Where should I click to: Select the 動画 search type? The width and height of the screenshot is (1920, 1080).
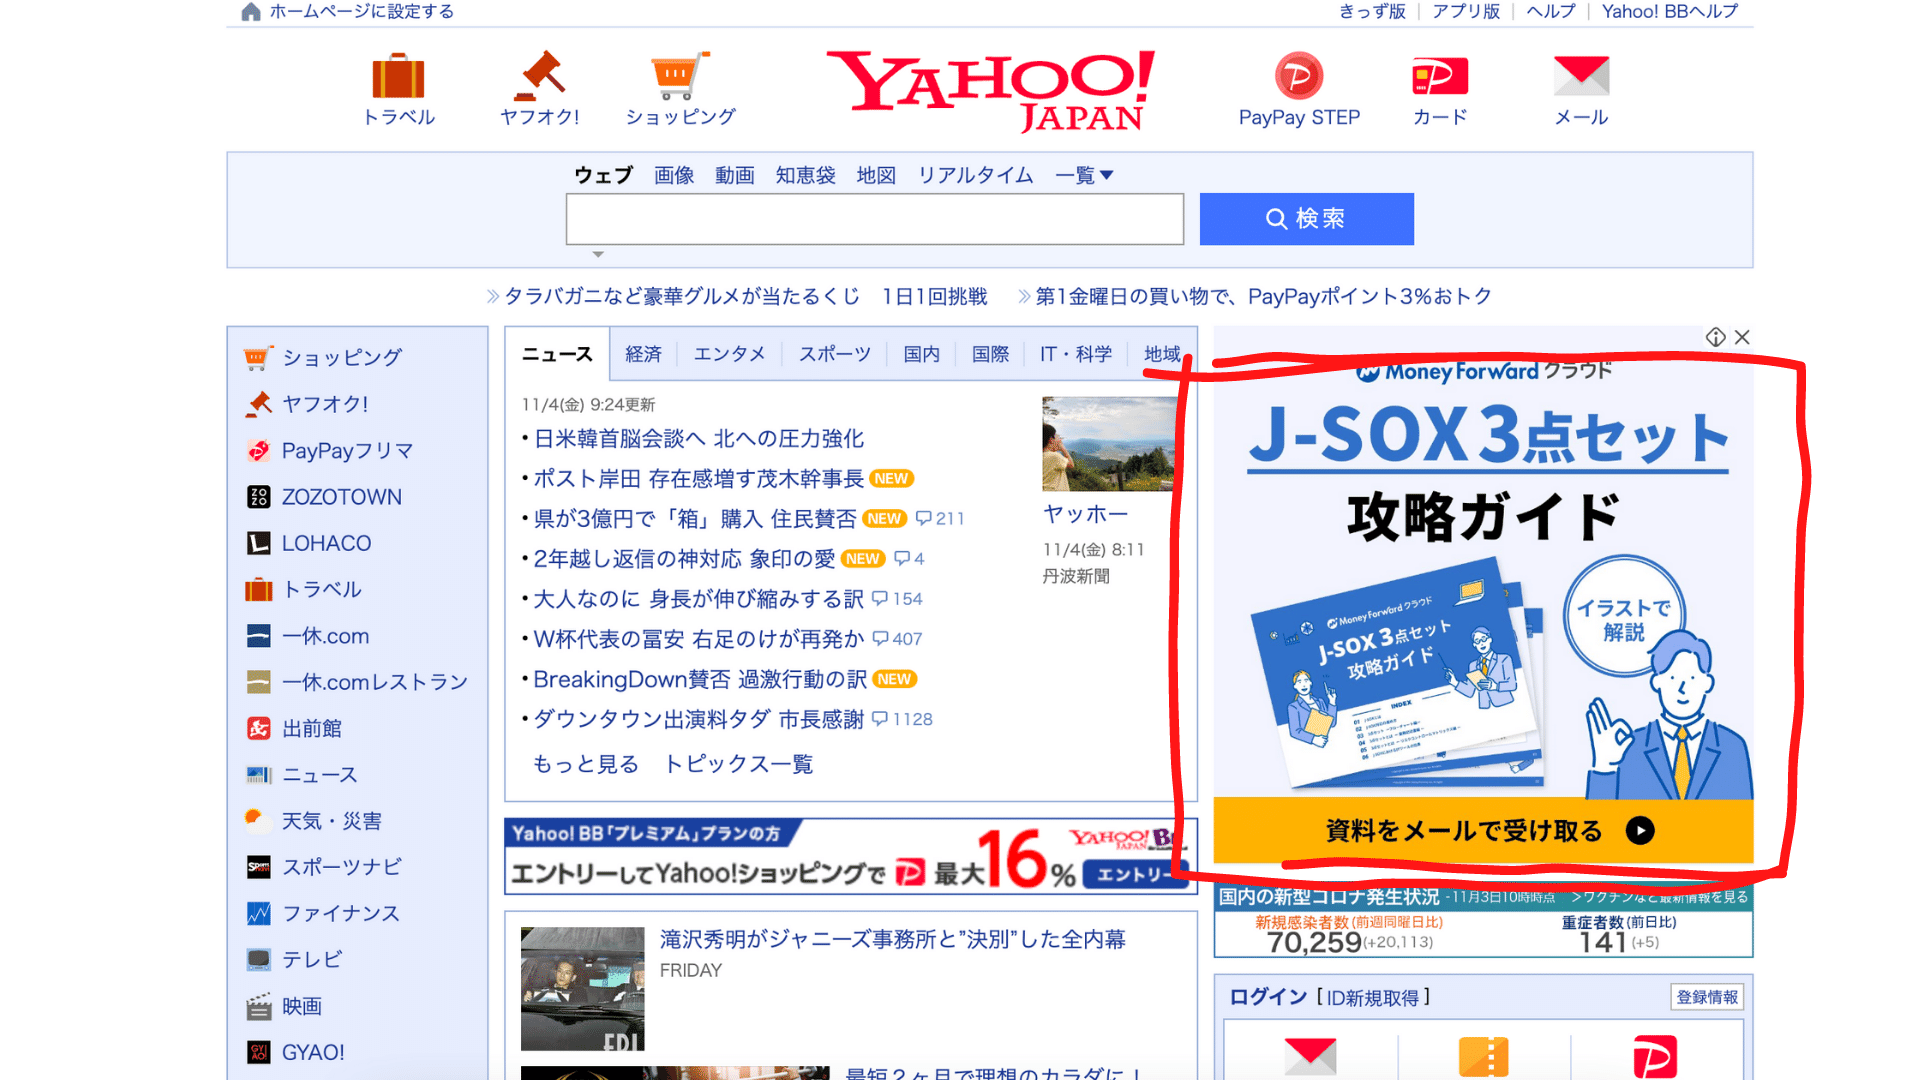[735, 175]
